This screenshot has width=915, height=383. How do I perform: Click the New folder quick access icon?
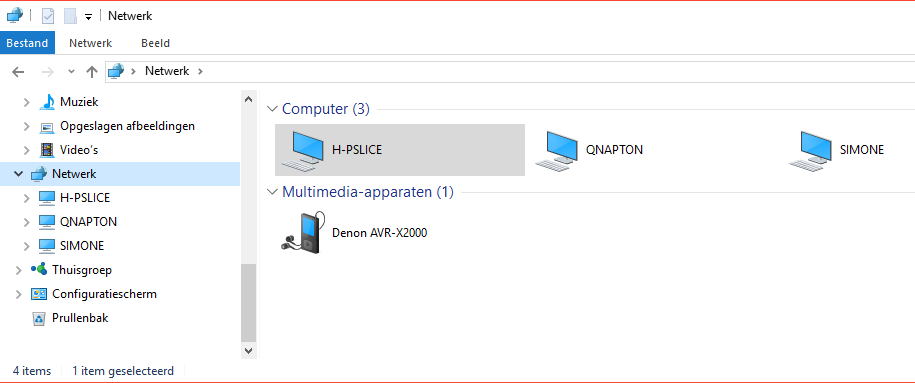71,16
